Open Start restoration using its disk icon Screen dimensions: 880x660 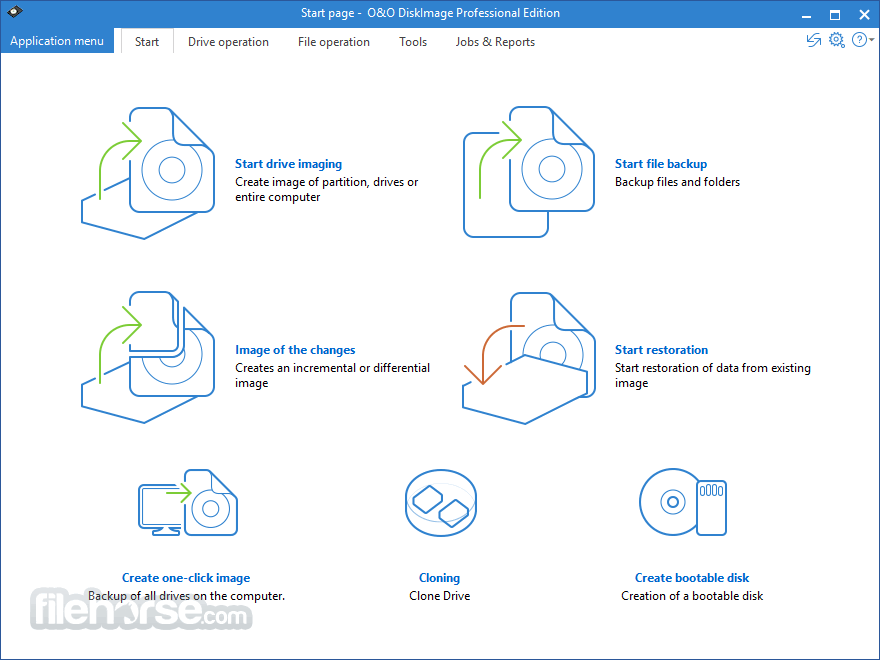[x=528, y=356]
